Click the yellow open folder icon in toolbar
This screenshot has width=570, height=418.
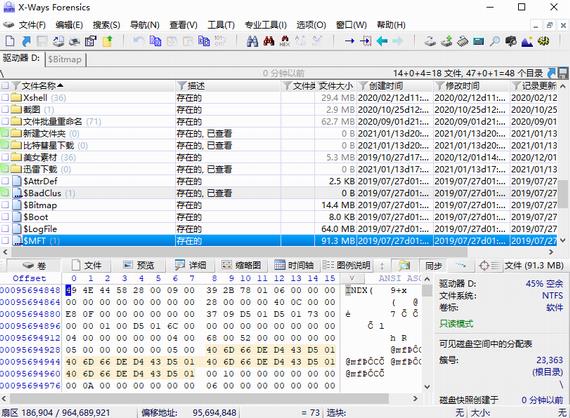click(108, 41)
